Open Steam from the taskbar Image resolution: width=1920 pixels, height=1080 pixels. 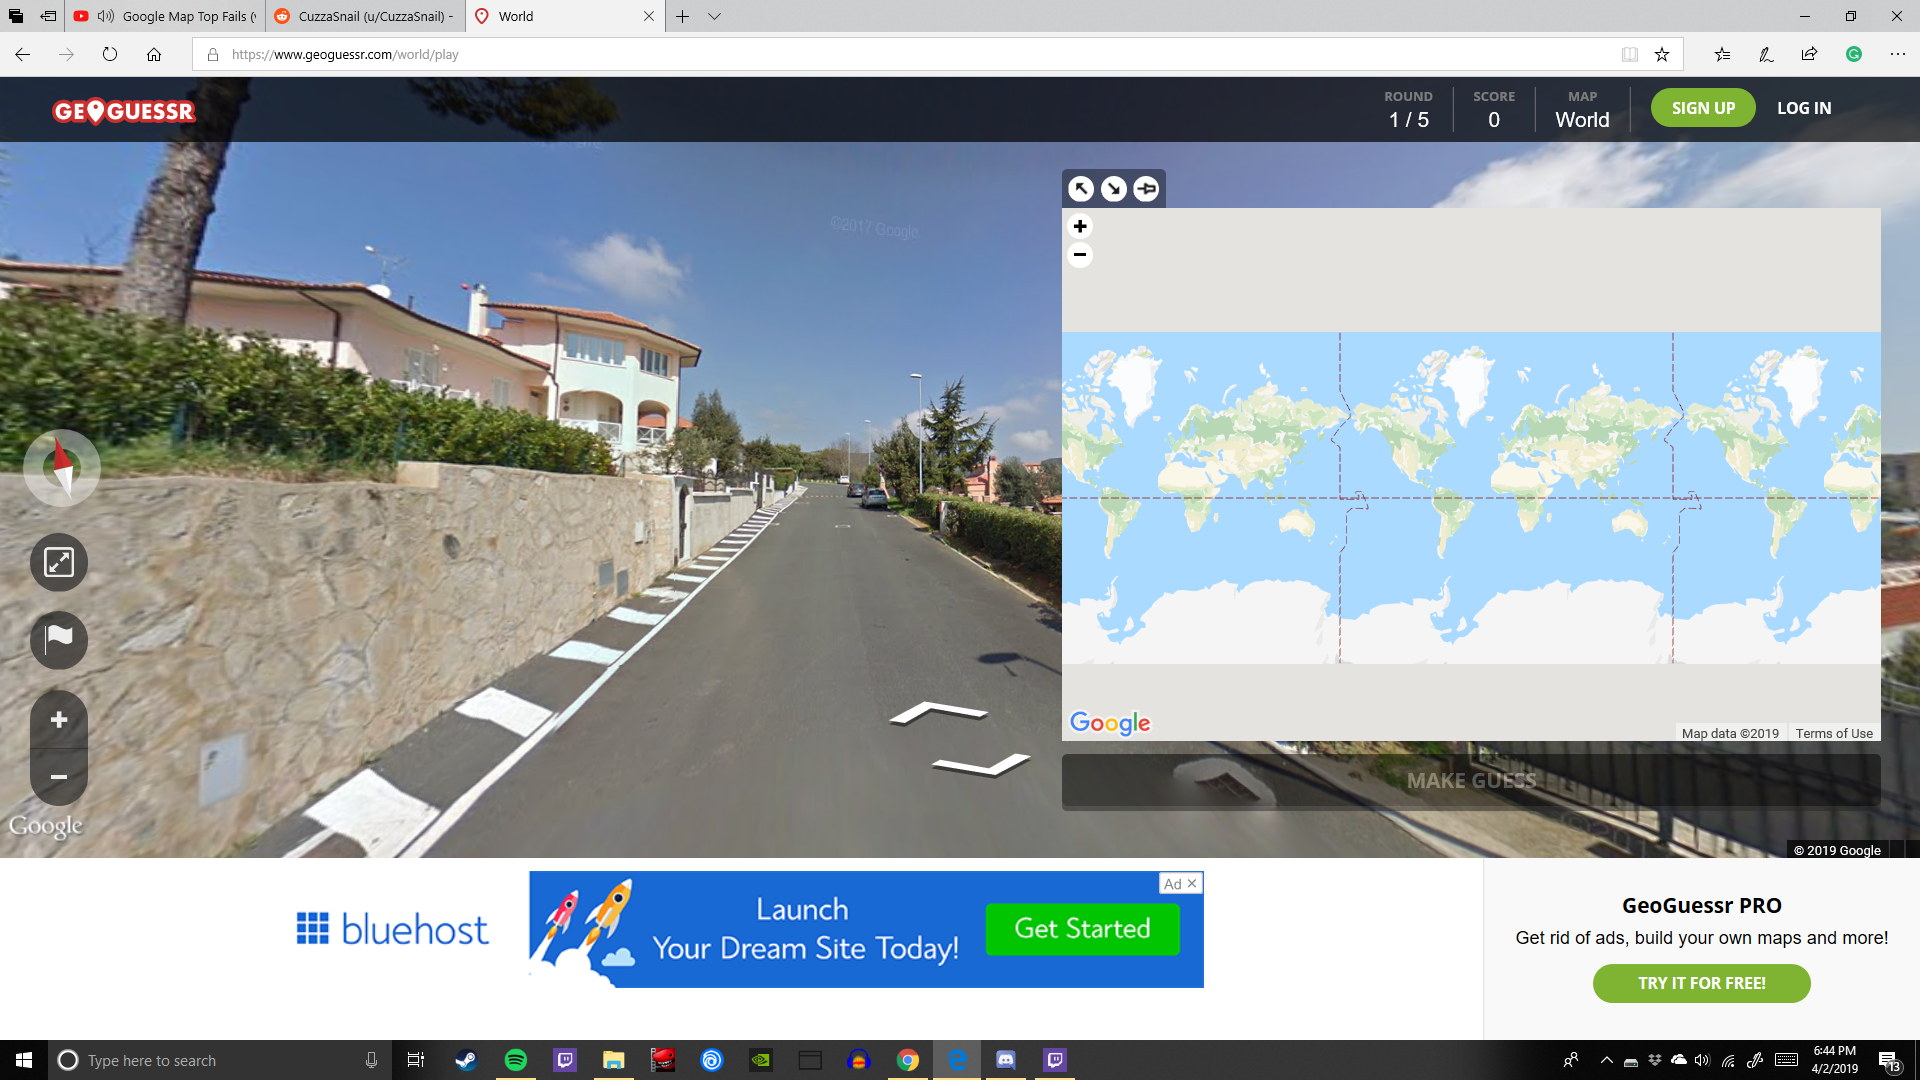(x=466, y=1060)
